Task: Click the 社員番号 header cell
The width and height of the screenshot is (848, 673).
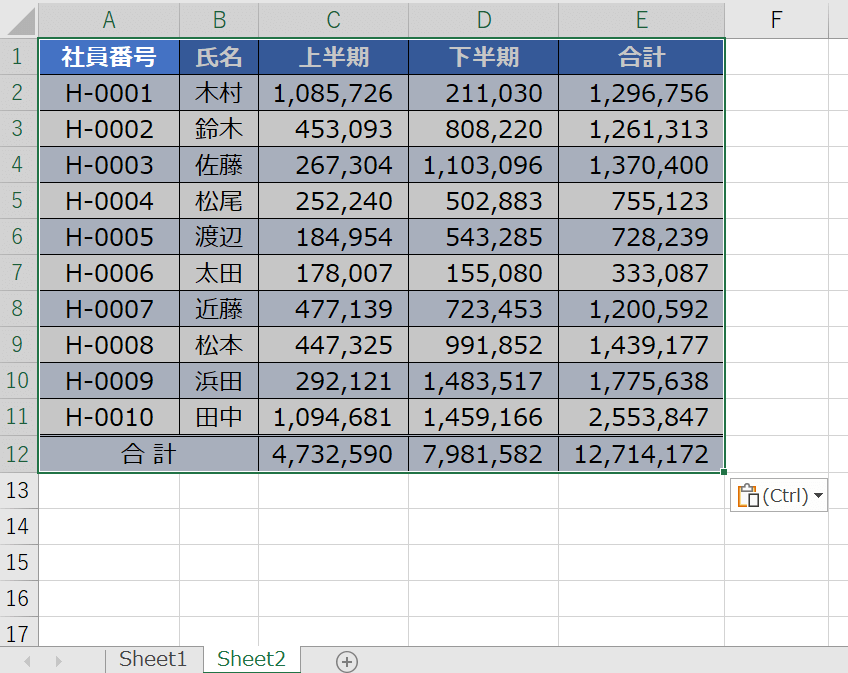Action: click(109, 57)
